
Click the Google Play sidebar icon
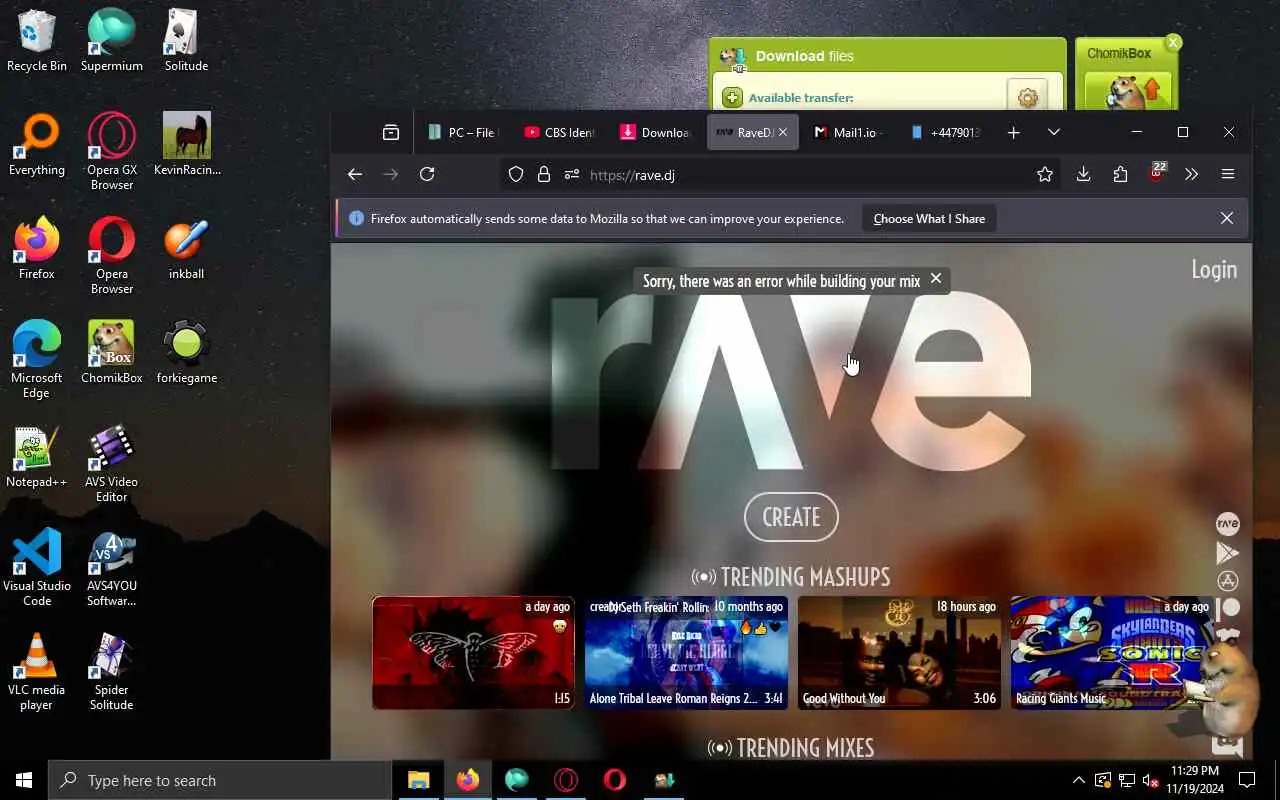1227,552
